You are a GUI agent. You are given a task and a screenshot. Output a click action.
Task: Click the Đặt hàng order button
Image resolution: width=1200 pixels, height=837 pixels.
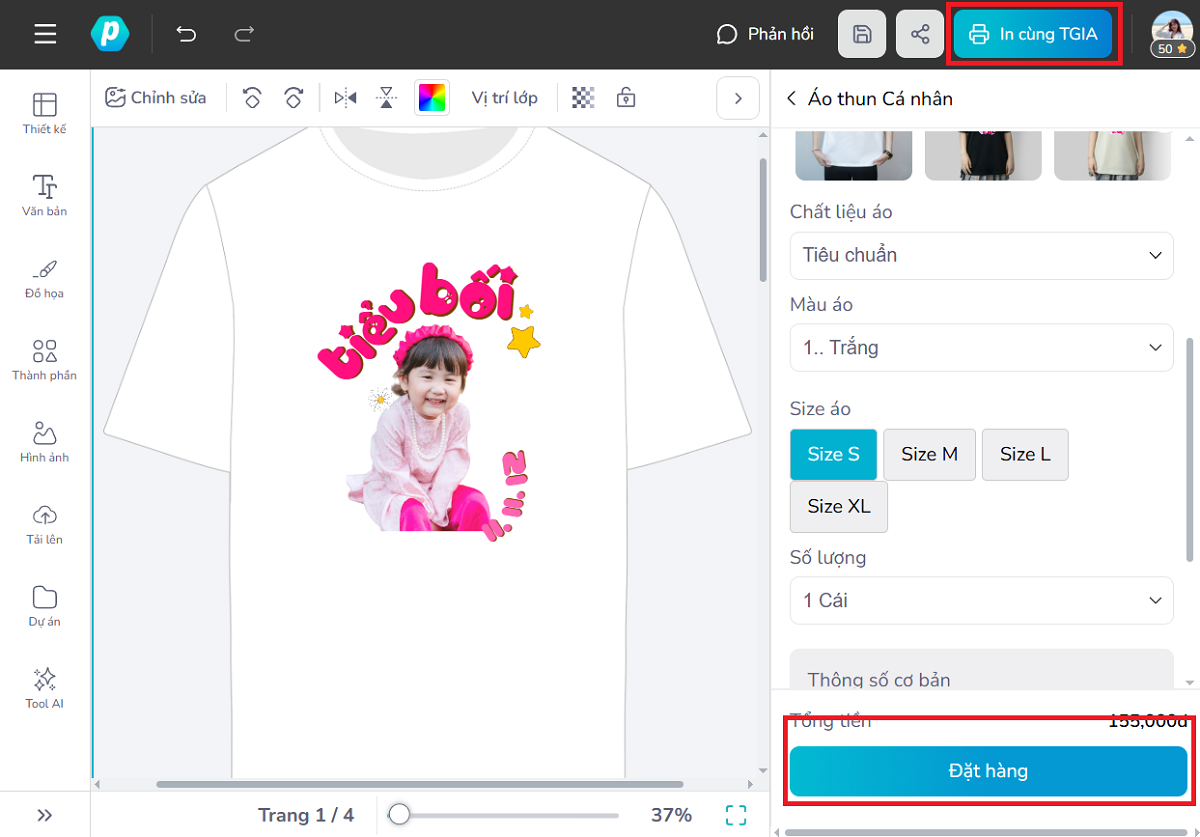tap(988, 771)
